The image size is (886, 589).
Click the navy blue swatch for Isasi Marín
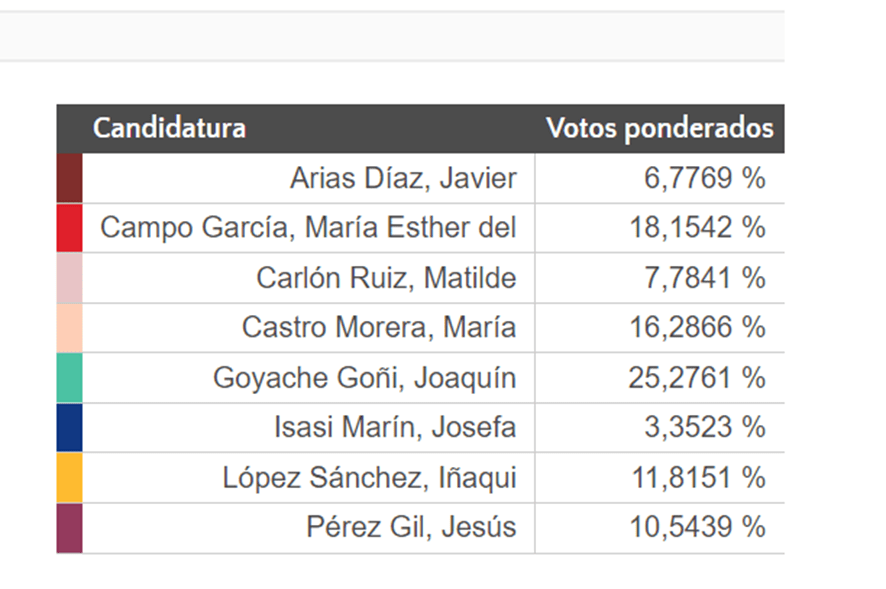coord(69,428)
